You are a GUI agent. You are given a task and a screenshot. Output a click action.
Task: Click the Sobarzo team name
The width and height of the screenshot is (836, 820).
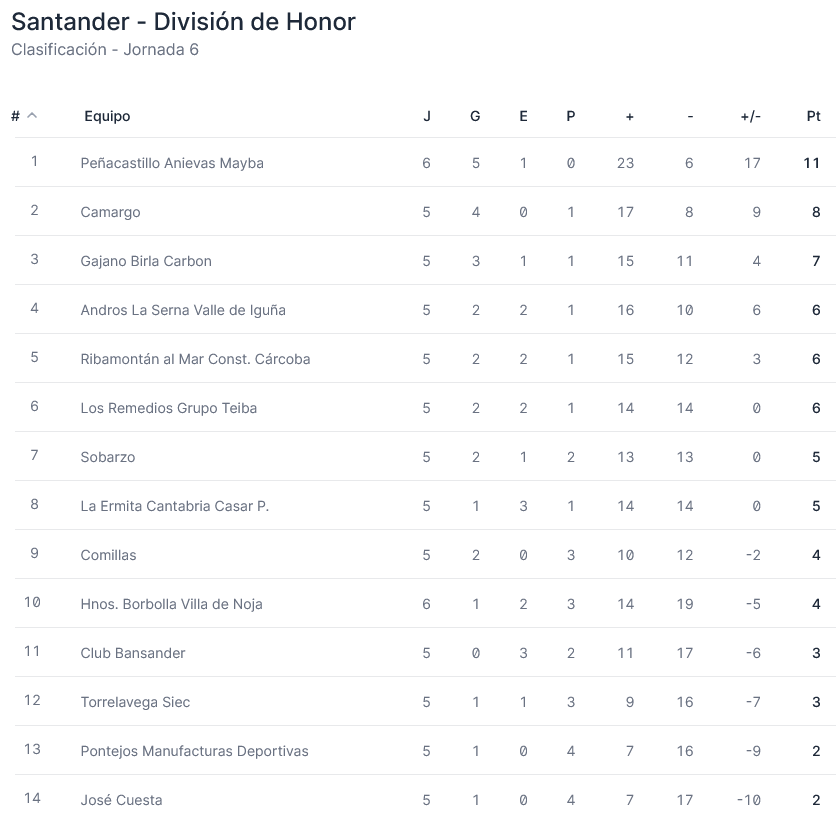(108, 457)
